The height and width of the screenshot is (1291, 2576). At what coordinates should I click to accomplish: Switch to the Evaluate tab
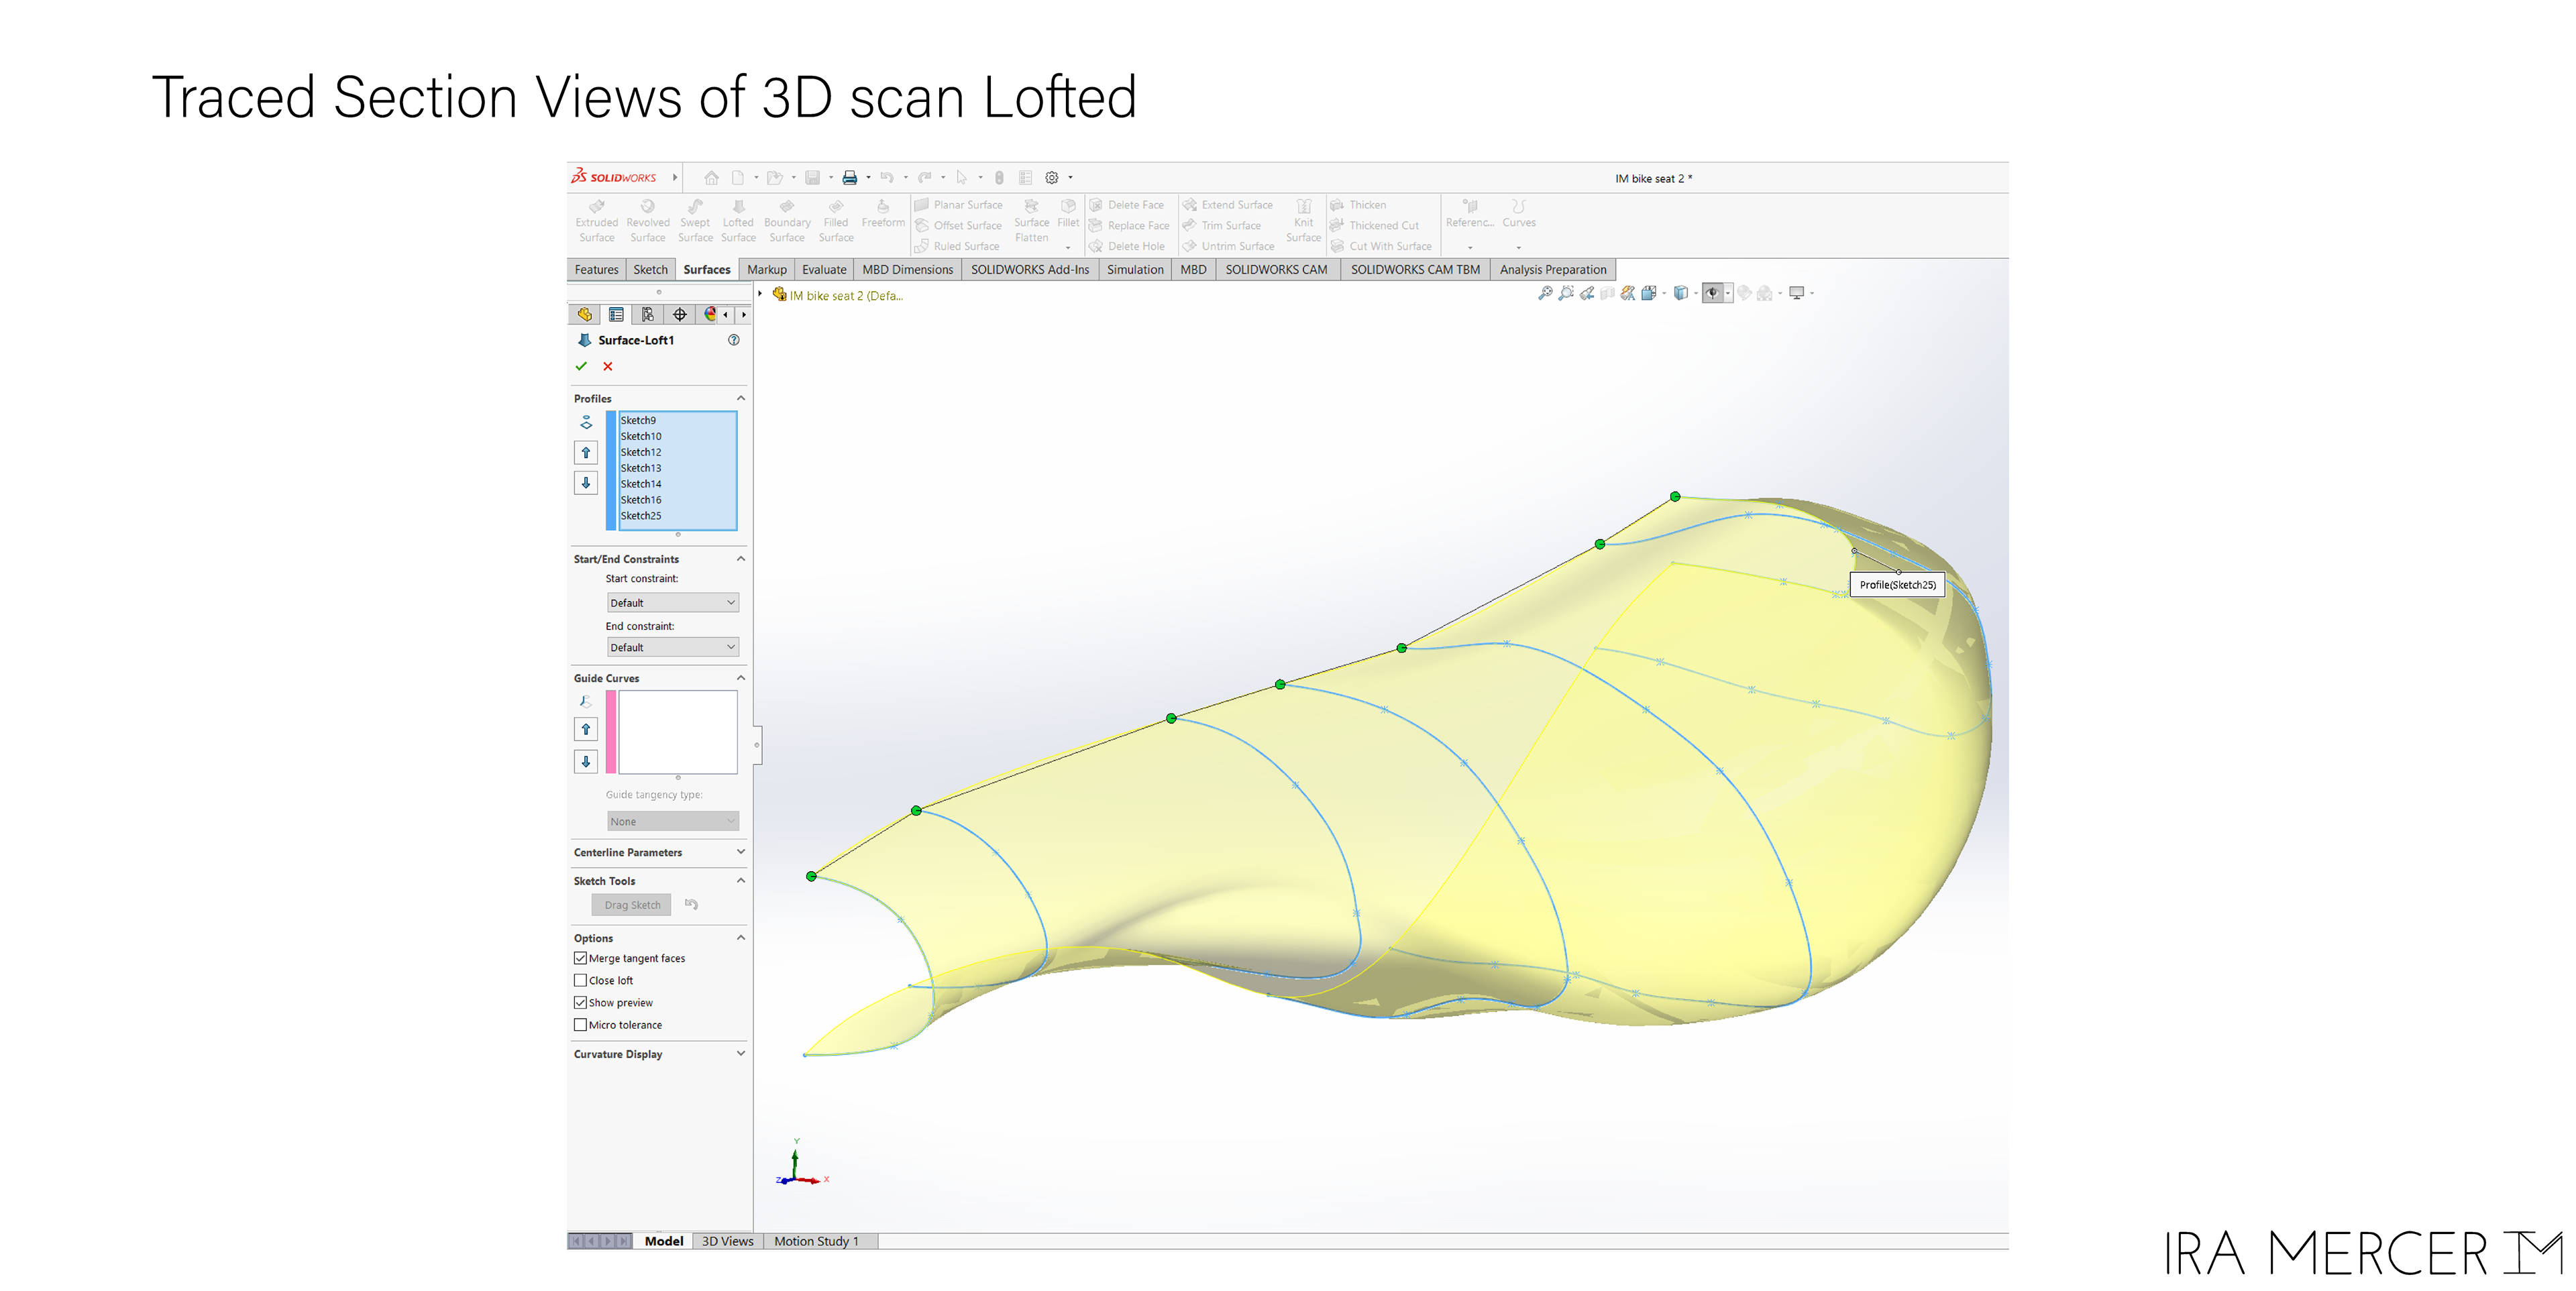823,270
